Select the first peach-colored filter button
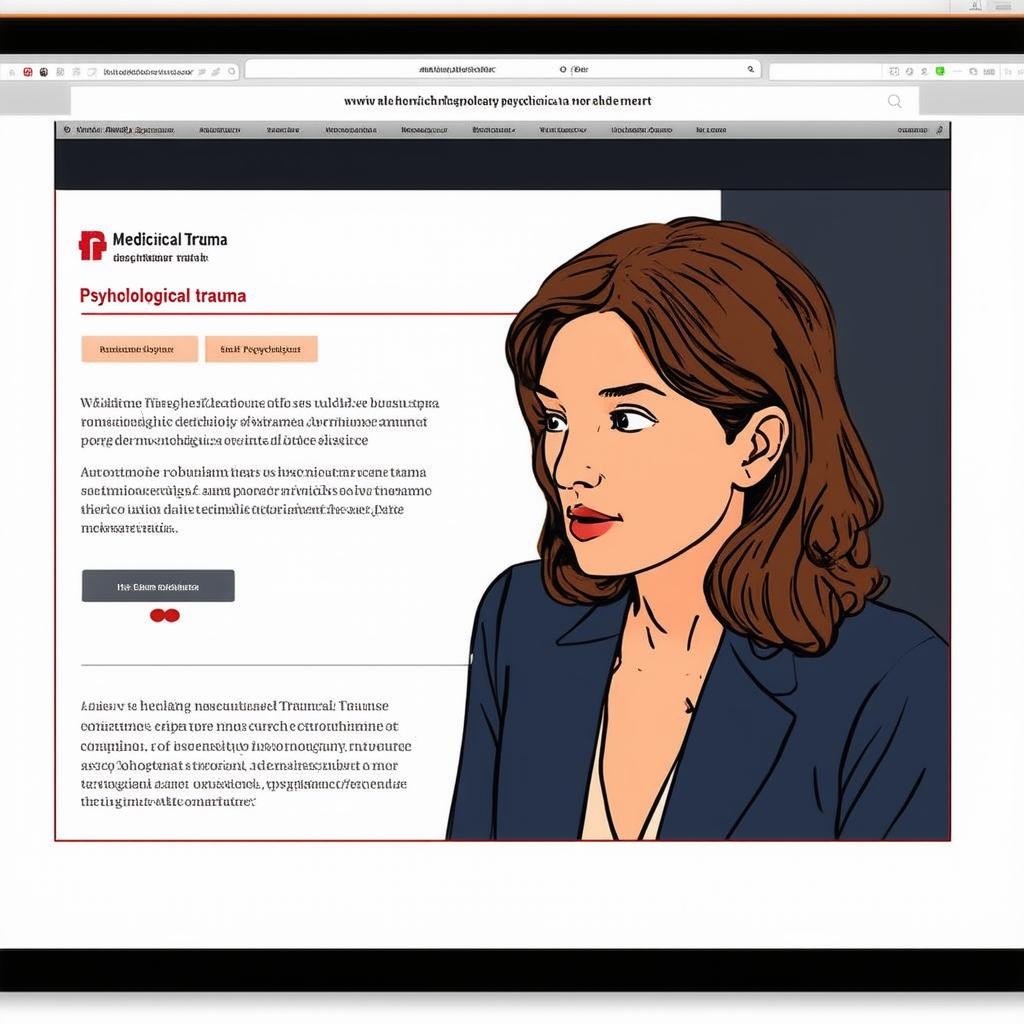The height and width of the screenshot is (1024, 1024). [140, 349]
